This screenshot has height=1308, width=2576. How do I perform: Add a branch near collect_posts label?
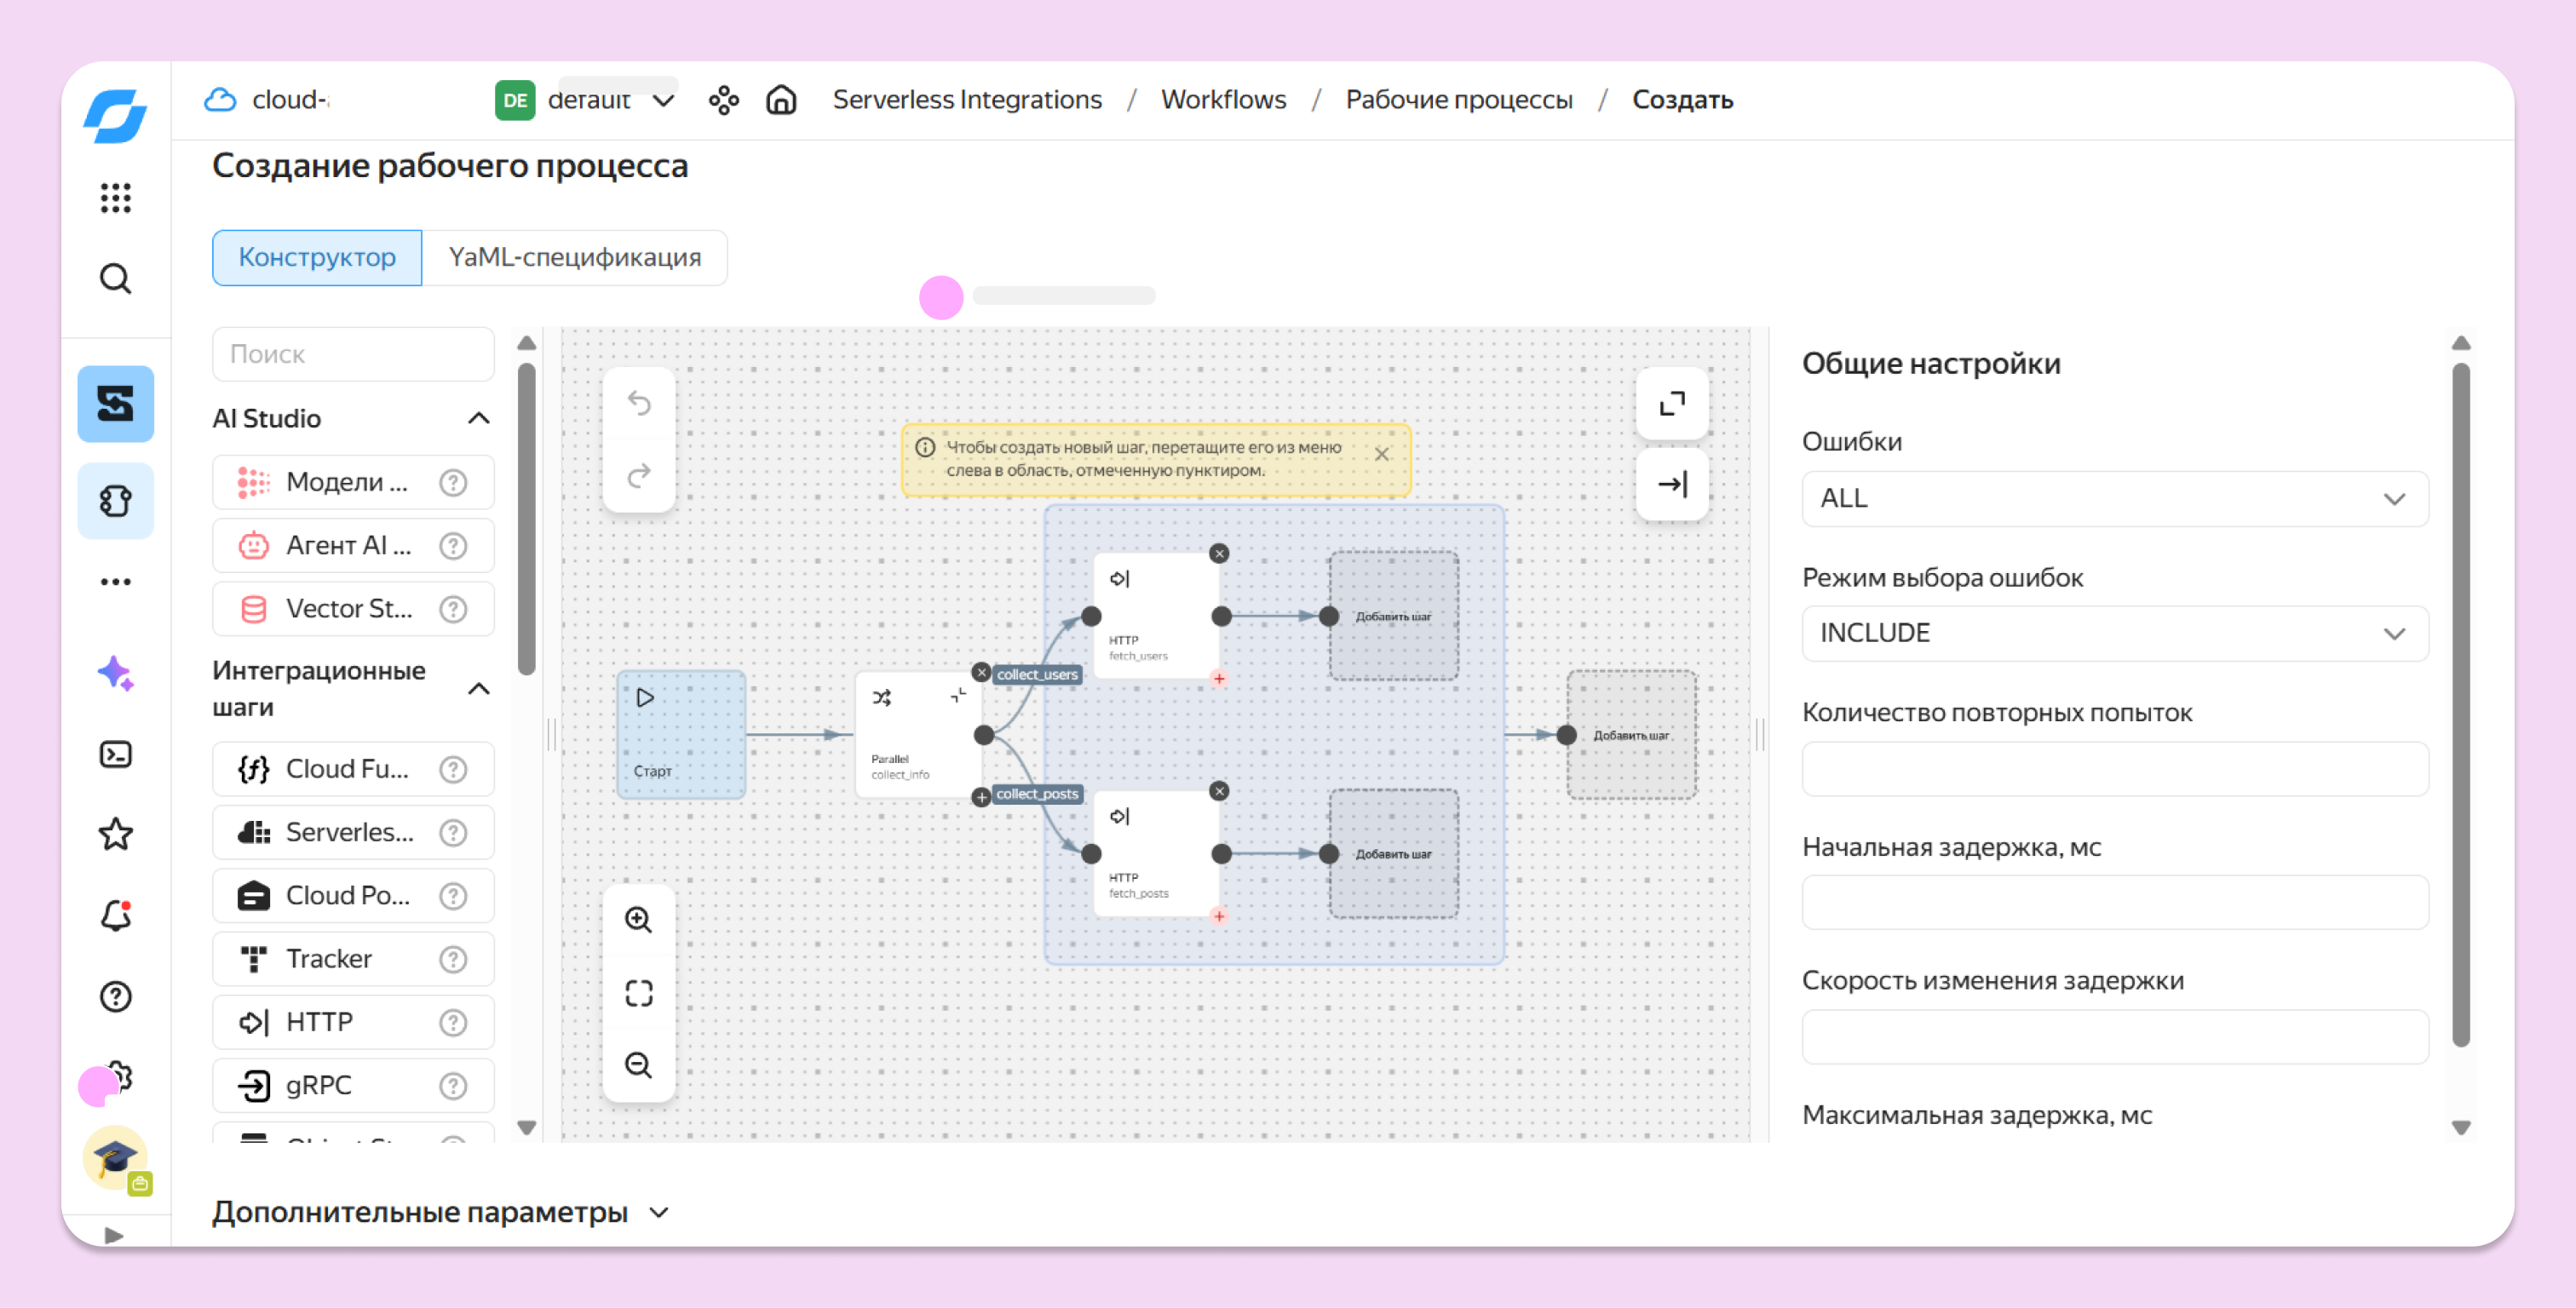(x=981, y=797)
